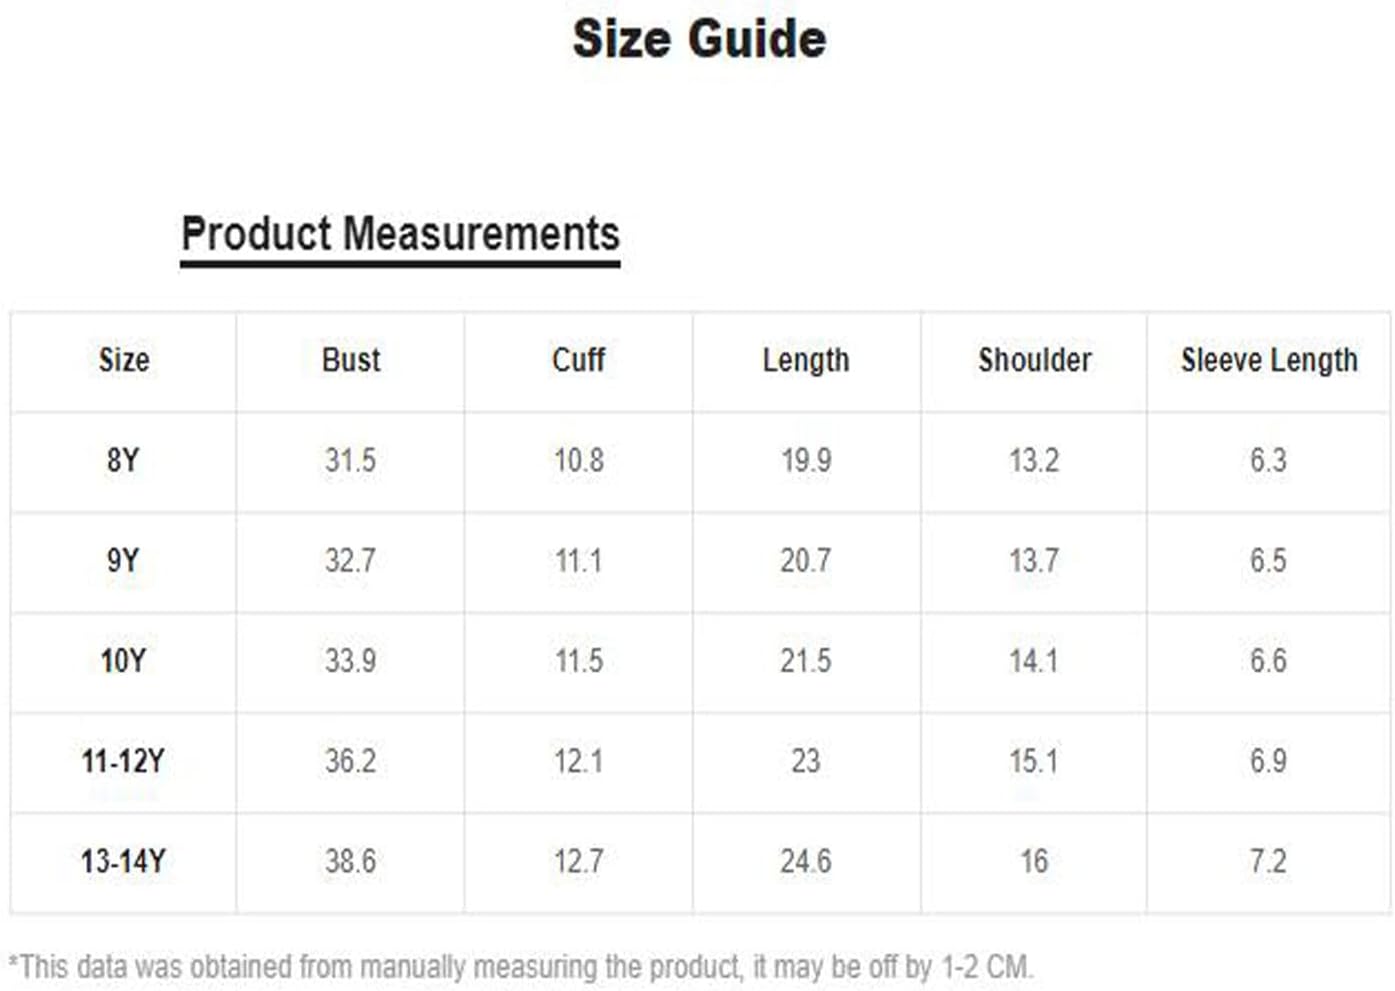The image size is (1395, 991).
Task: Click the length value 23 for 11-12Y
Action: (x=806, y=761)
